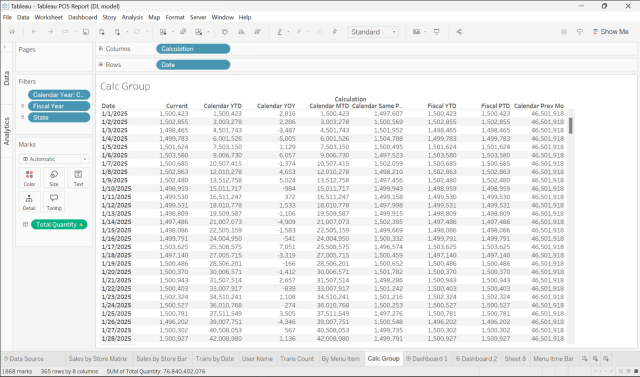This screenshot has height=377, width=640.
Task: Click the New Worksheet toolbar icon
Action: (x=163, y=32)
